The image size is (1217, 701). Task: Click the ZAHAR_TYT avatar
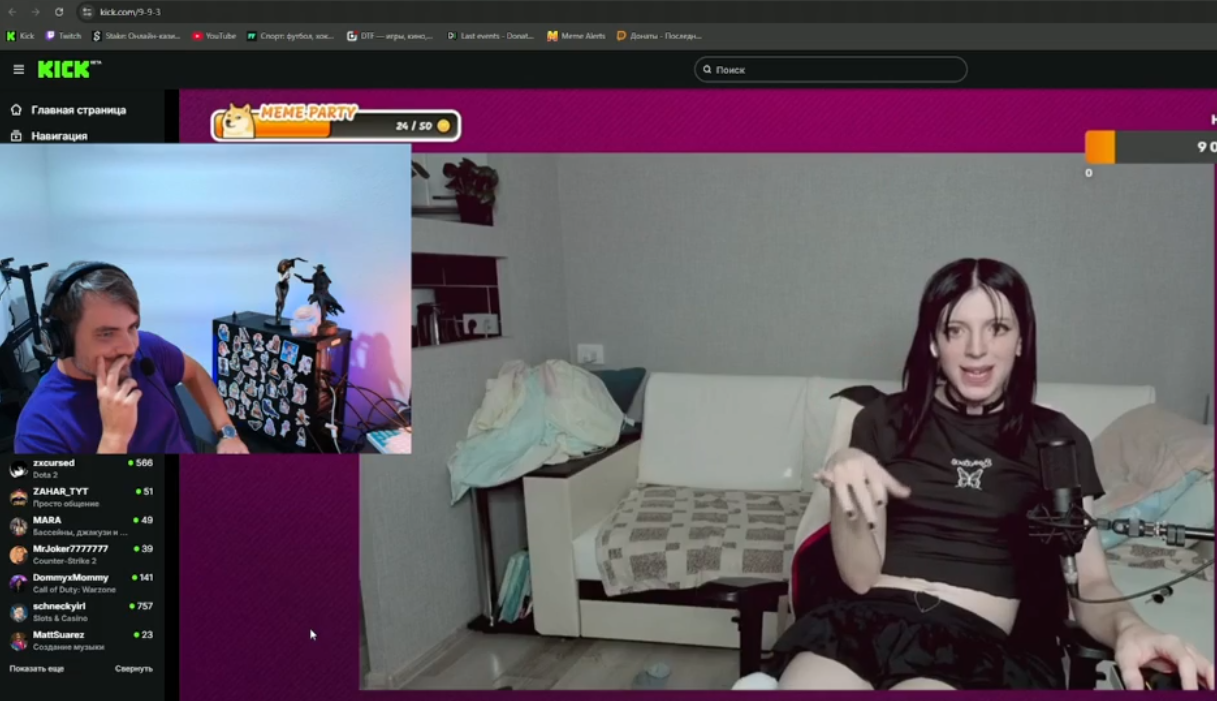[x=18, y=497]
